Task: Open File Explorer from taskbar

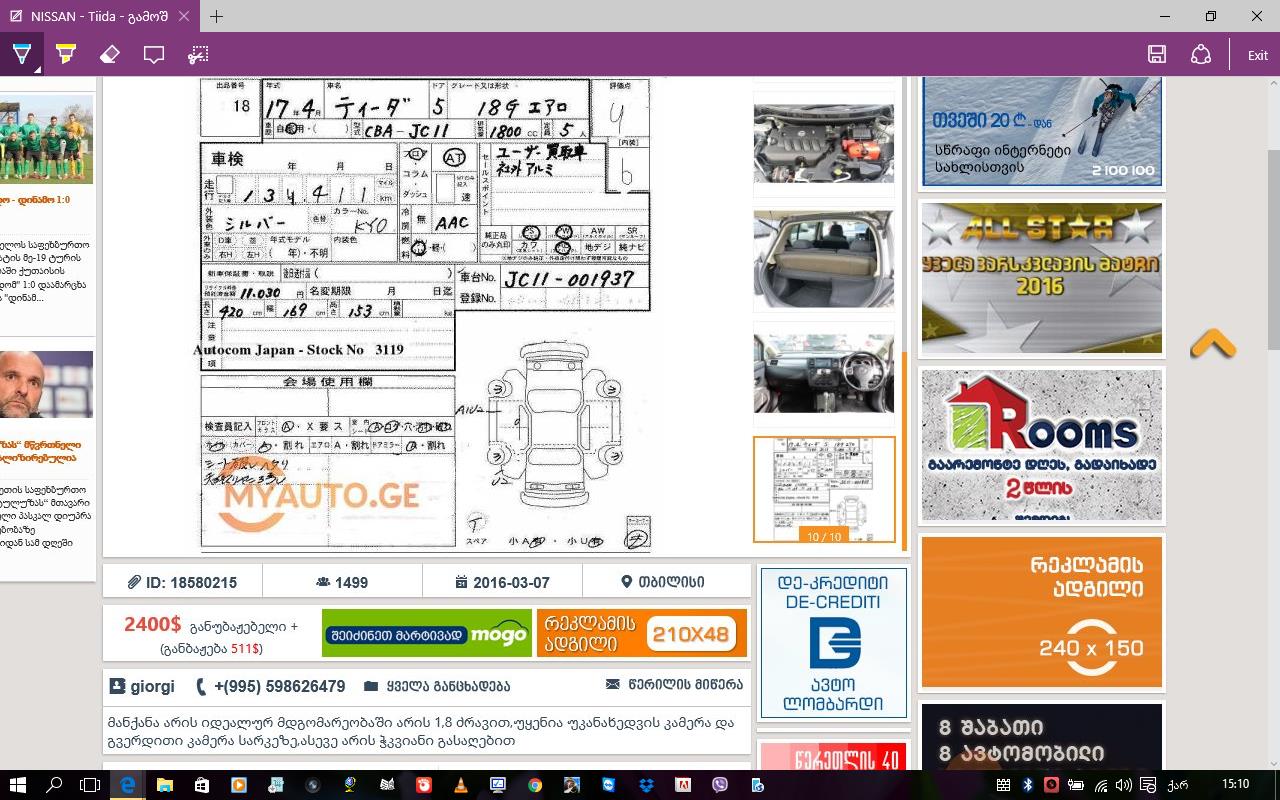Action: 164,785
